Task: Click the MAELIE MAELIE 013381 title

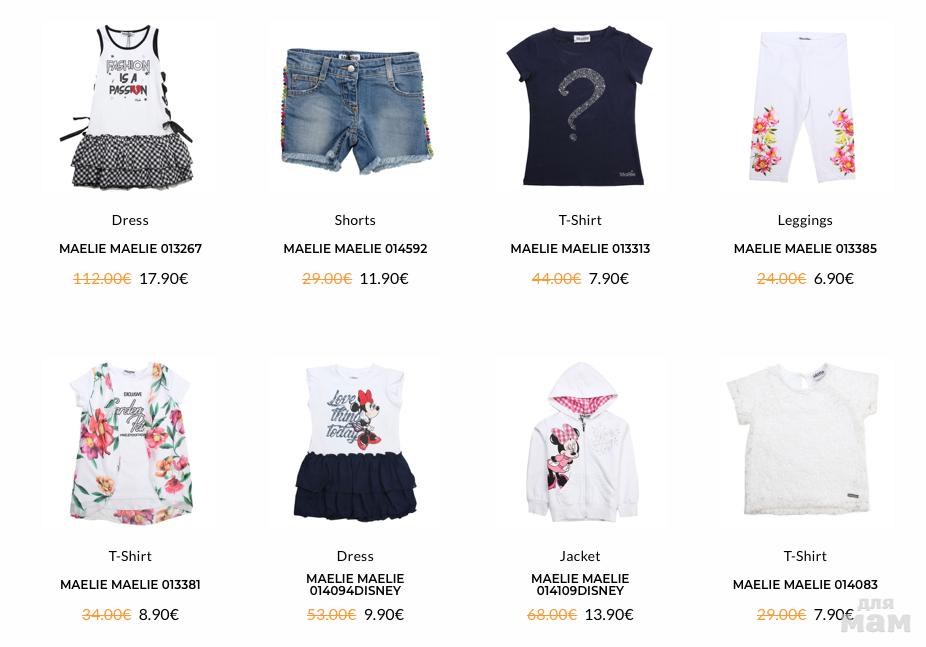Action: tap(131, 584)
